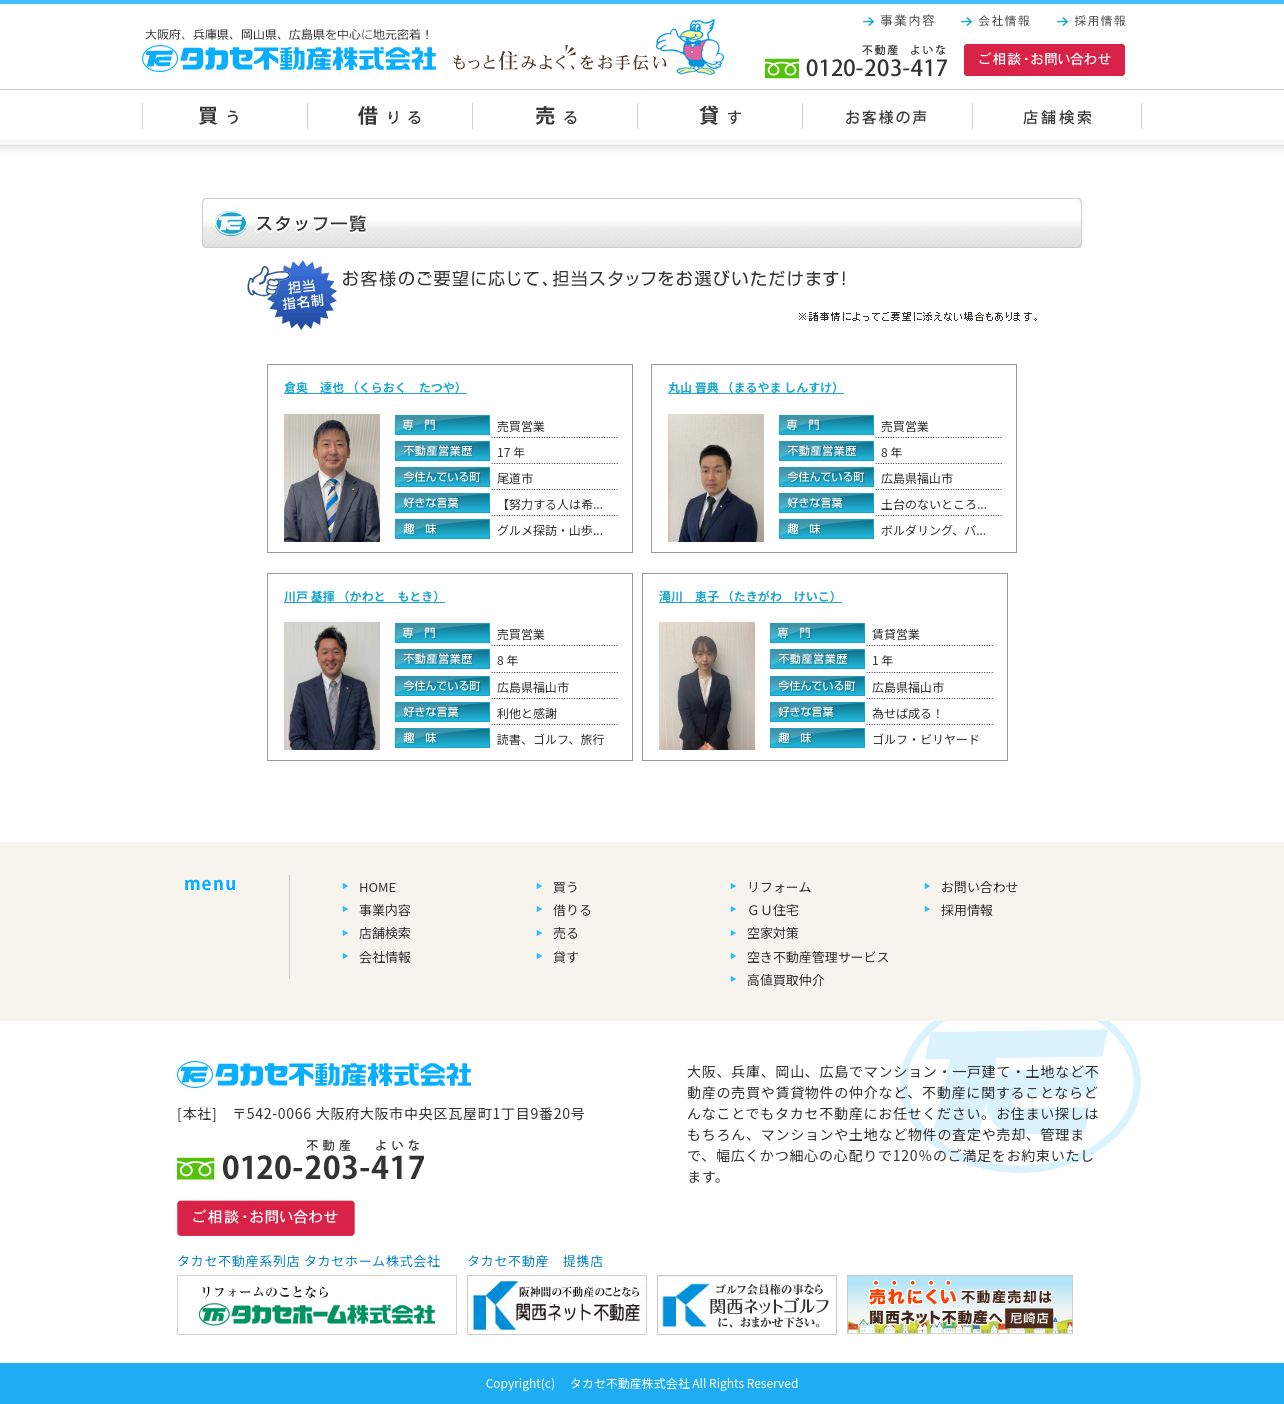Screen dimensions: 1284x1404
Task: Click the red ご相談・お問い合わせ header button
Action: click(x=1044, y=60)
